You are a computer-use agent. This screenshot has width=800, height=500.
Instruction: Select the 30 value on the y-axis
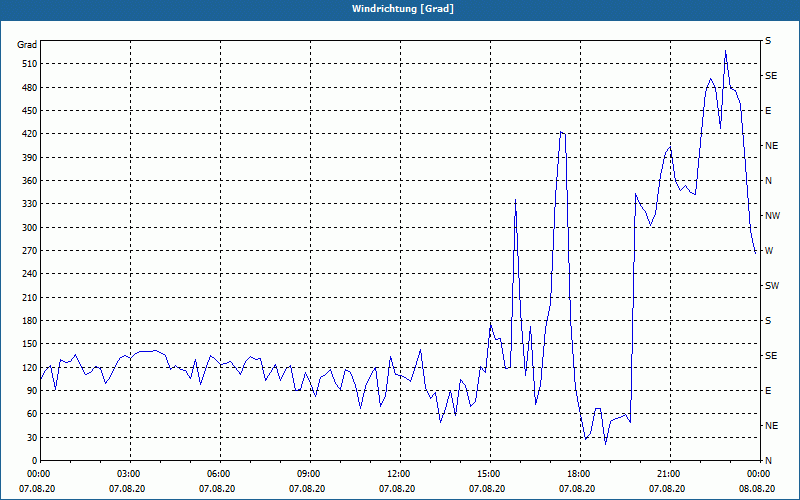30,437
